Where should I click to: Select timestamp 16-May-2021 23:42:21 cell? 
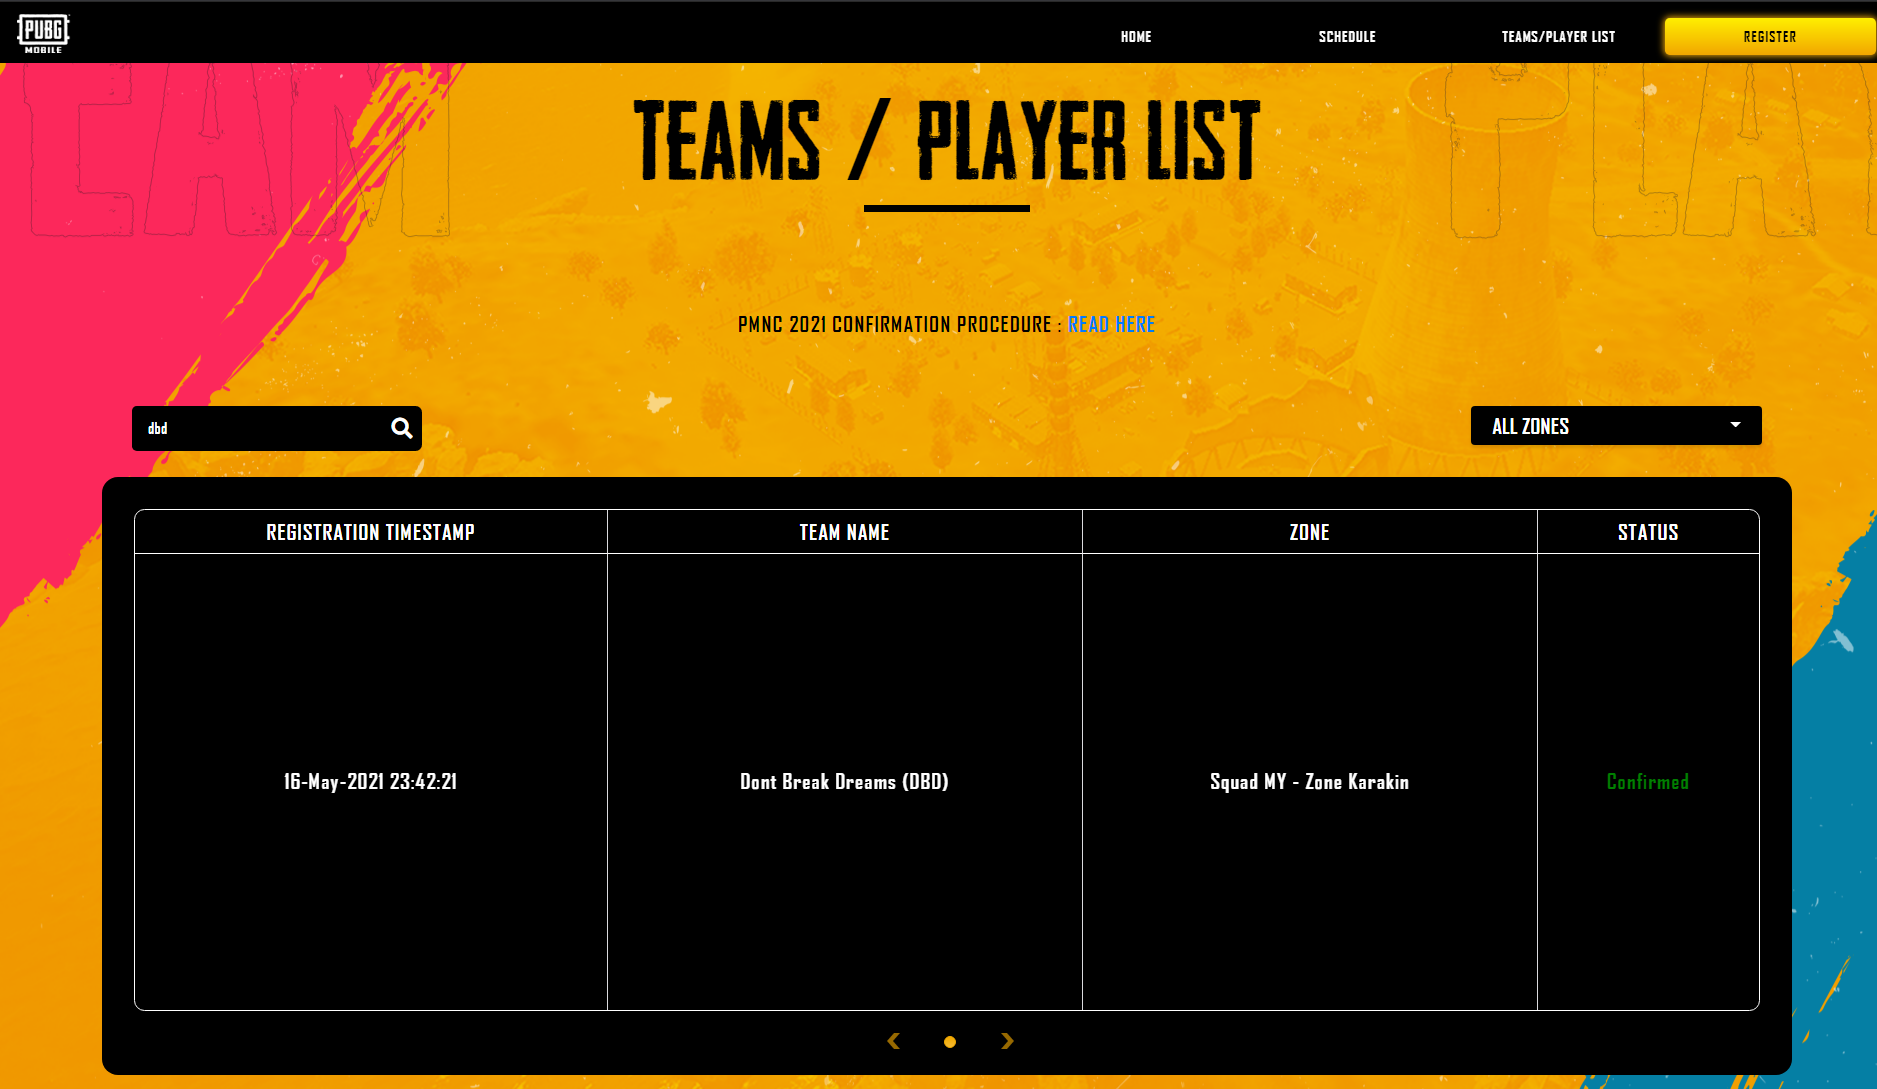point(371,782)
